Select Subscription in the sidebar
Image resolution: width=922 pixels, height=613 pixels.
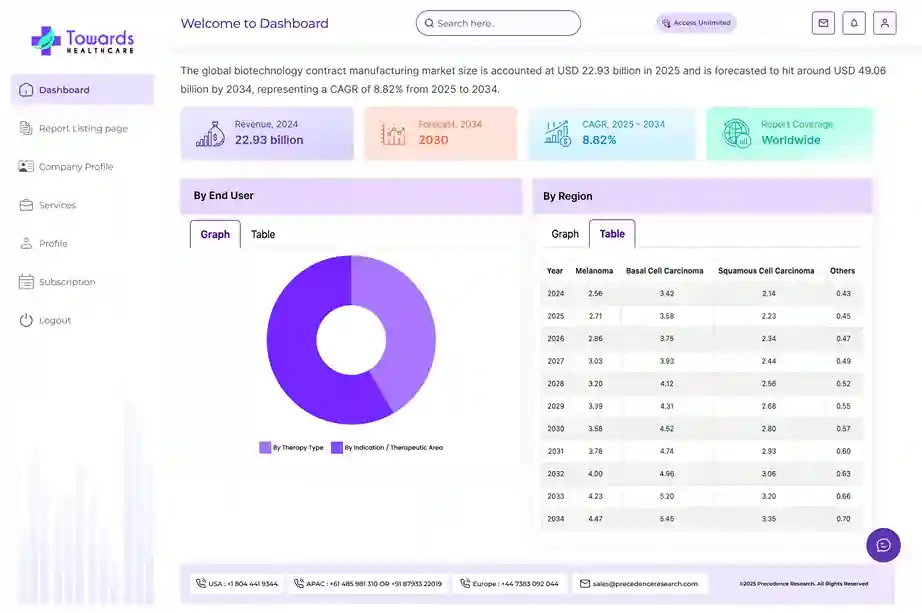(x=67, y=282)
